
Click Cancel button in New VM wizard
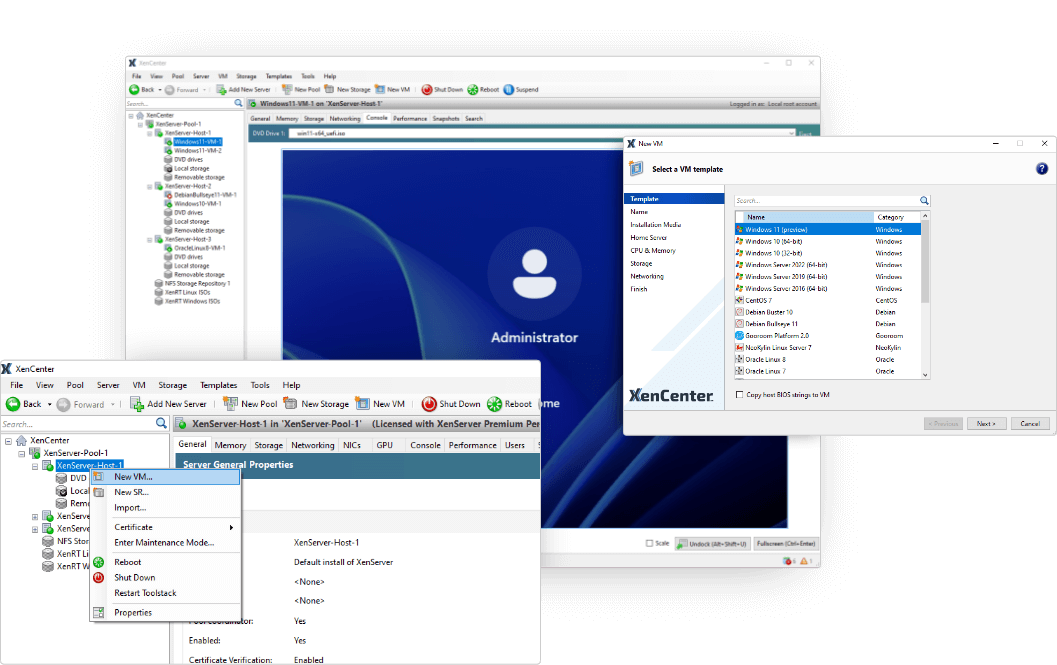1029,424
